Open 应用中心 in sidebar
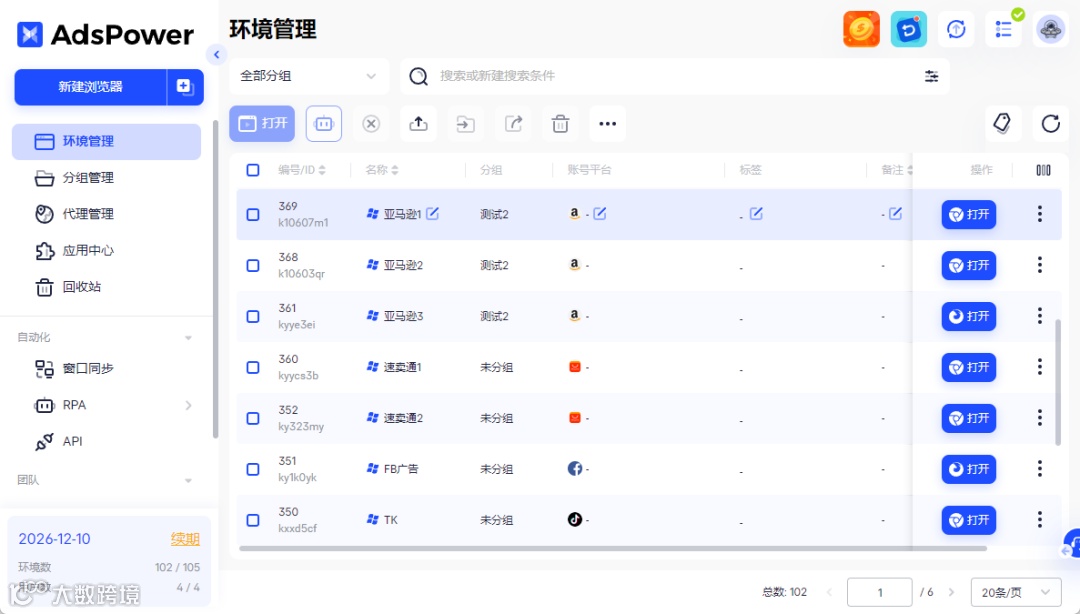This screenshot has height=614, width=1080. 106,251
